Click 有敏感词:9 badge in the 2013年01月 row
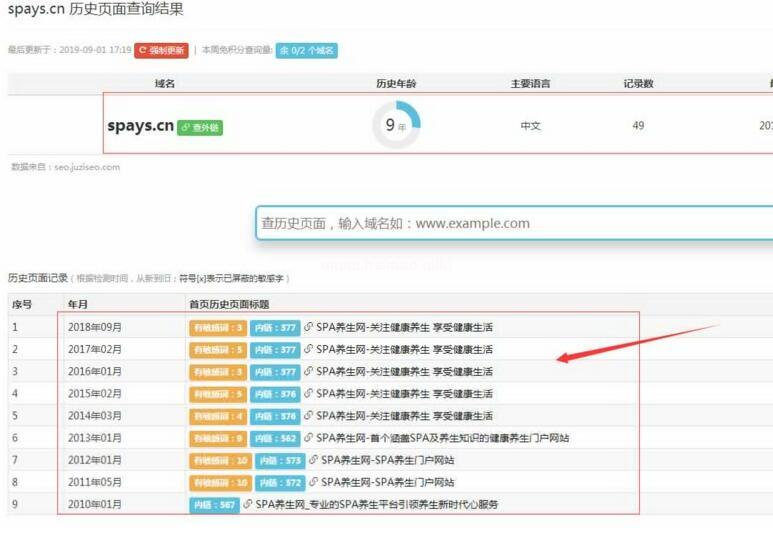 point(216,438)
